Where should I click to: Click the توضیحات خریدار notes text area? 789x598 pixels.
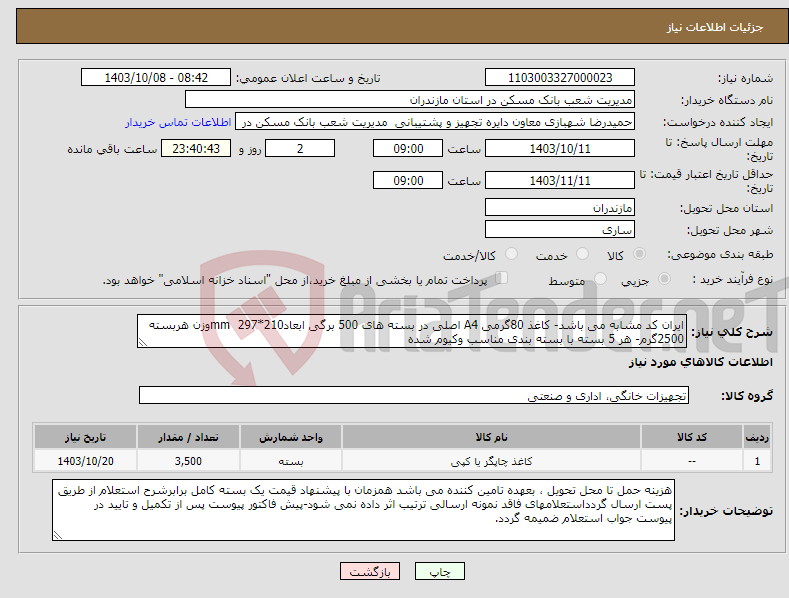coord(363,510)
